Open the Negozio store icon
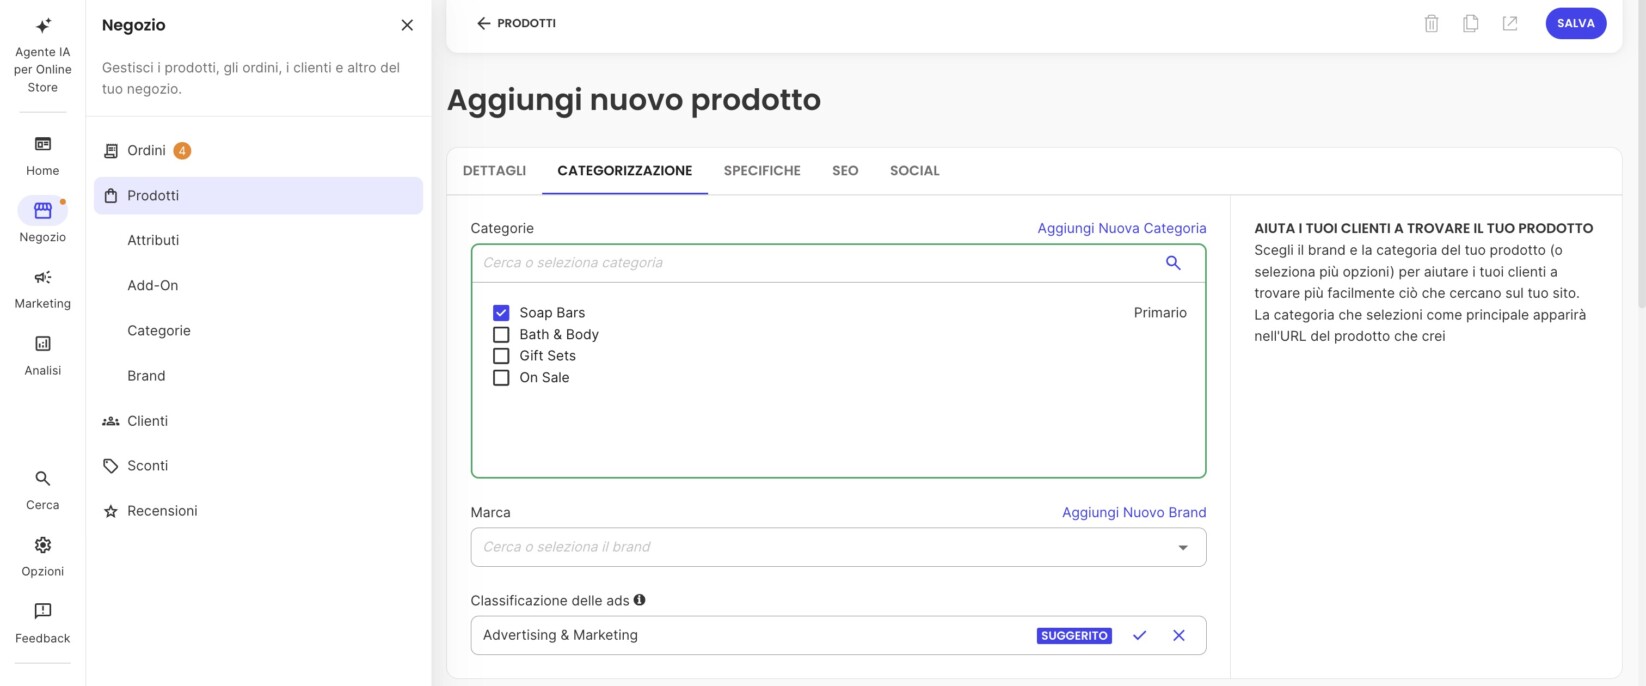Viewport: 1646px width, 686px height. [43, 210]
